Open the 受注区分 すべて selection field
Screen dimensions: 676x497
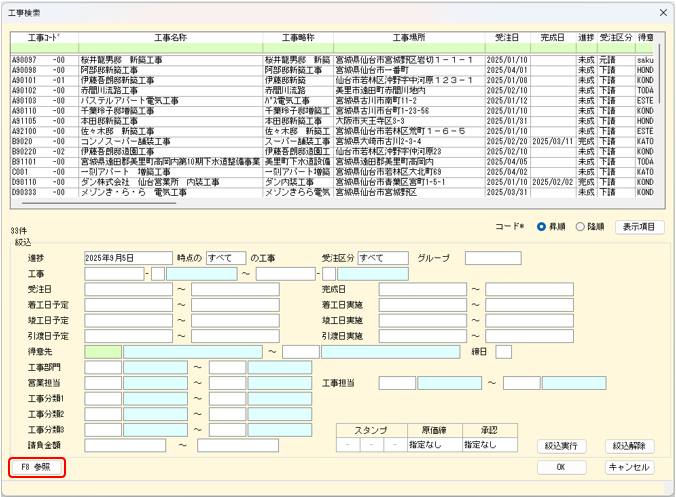tap(383, 258)
